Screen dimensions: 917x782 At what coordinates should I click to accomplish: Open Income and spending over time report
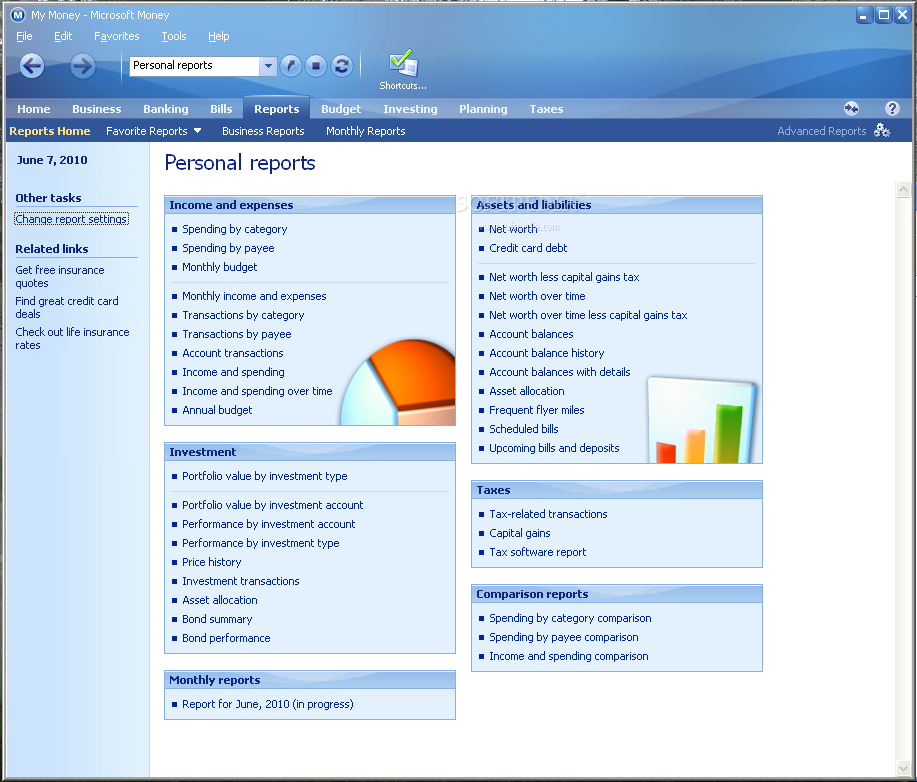257,391
